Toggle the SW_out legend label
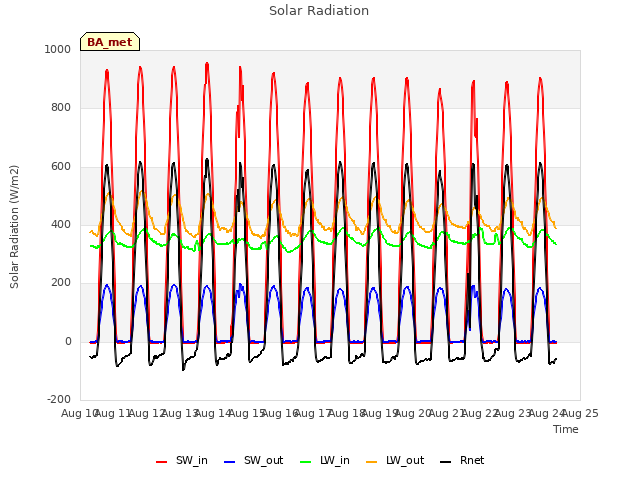The height and width of the screenshot is (480, 640). point(264,460)
